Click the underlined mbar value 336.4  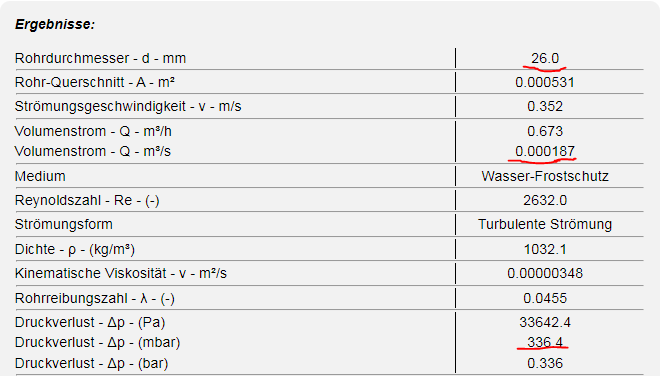tap(545, 342)
